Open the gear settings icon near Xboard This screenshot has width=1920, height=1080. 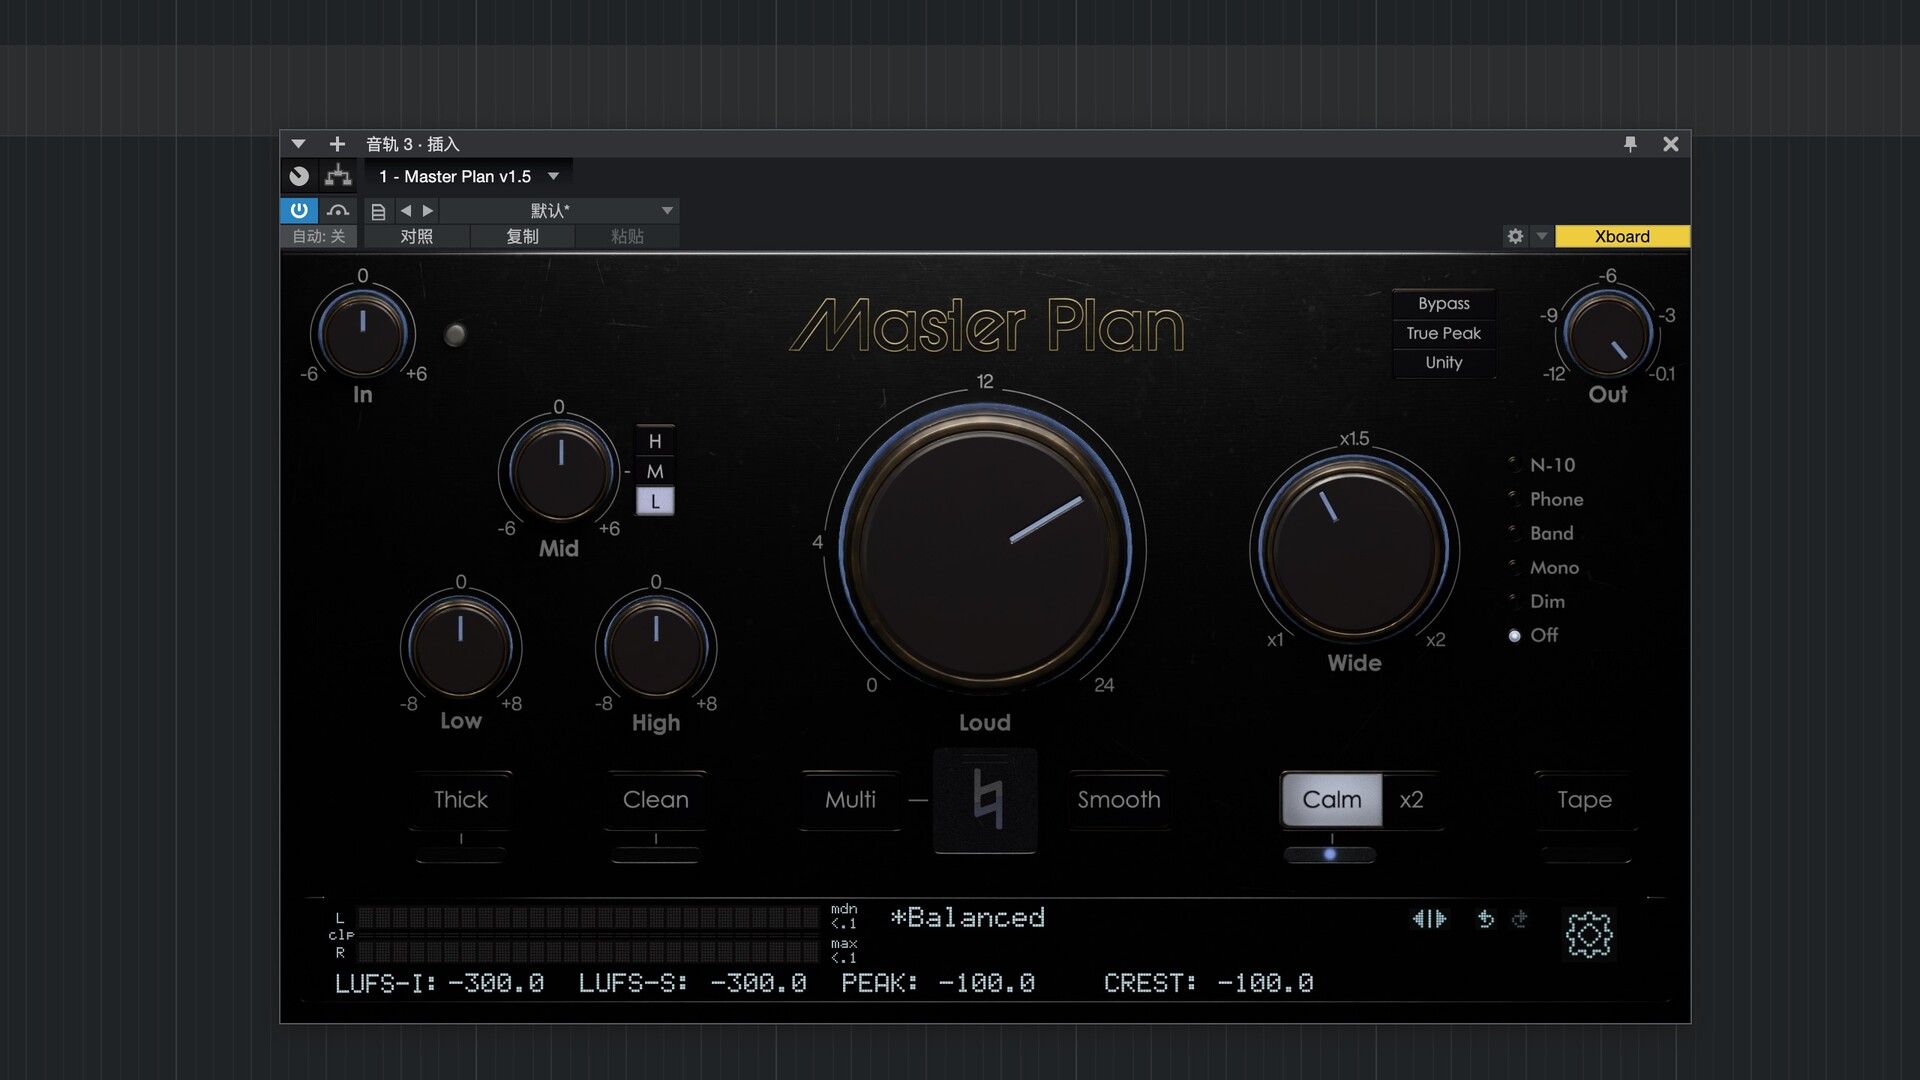pyautogui.click(x=1515, y=236)
